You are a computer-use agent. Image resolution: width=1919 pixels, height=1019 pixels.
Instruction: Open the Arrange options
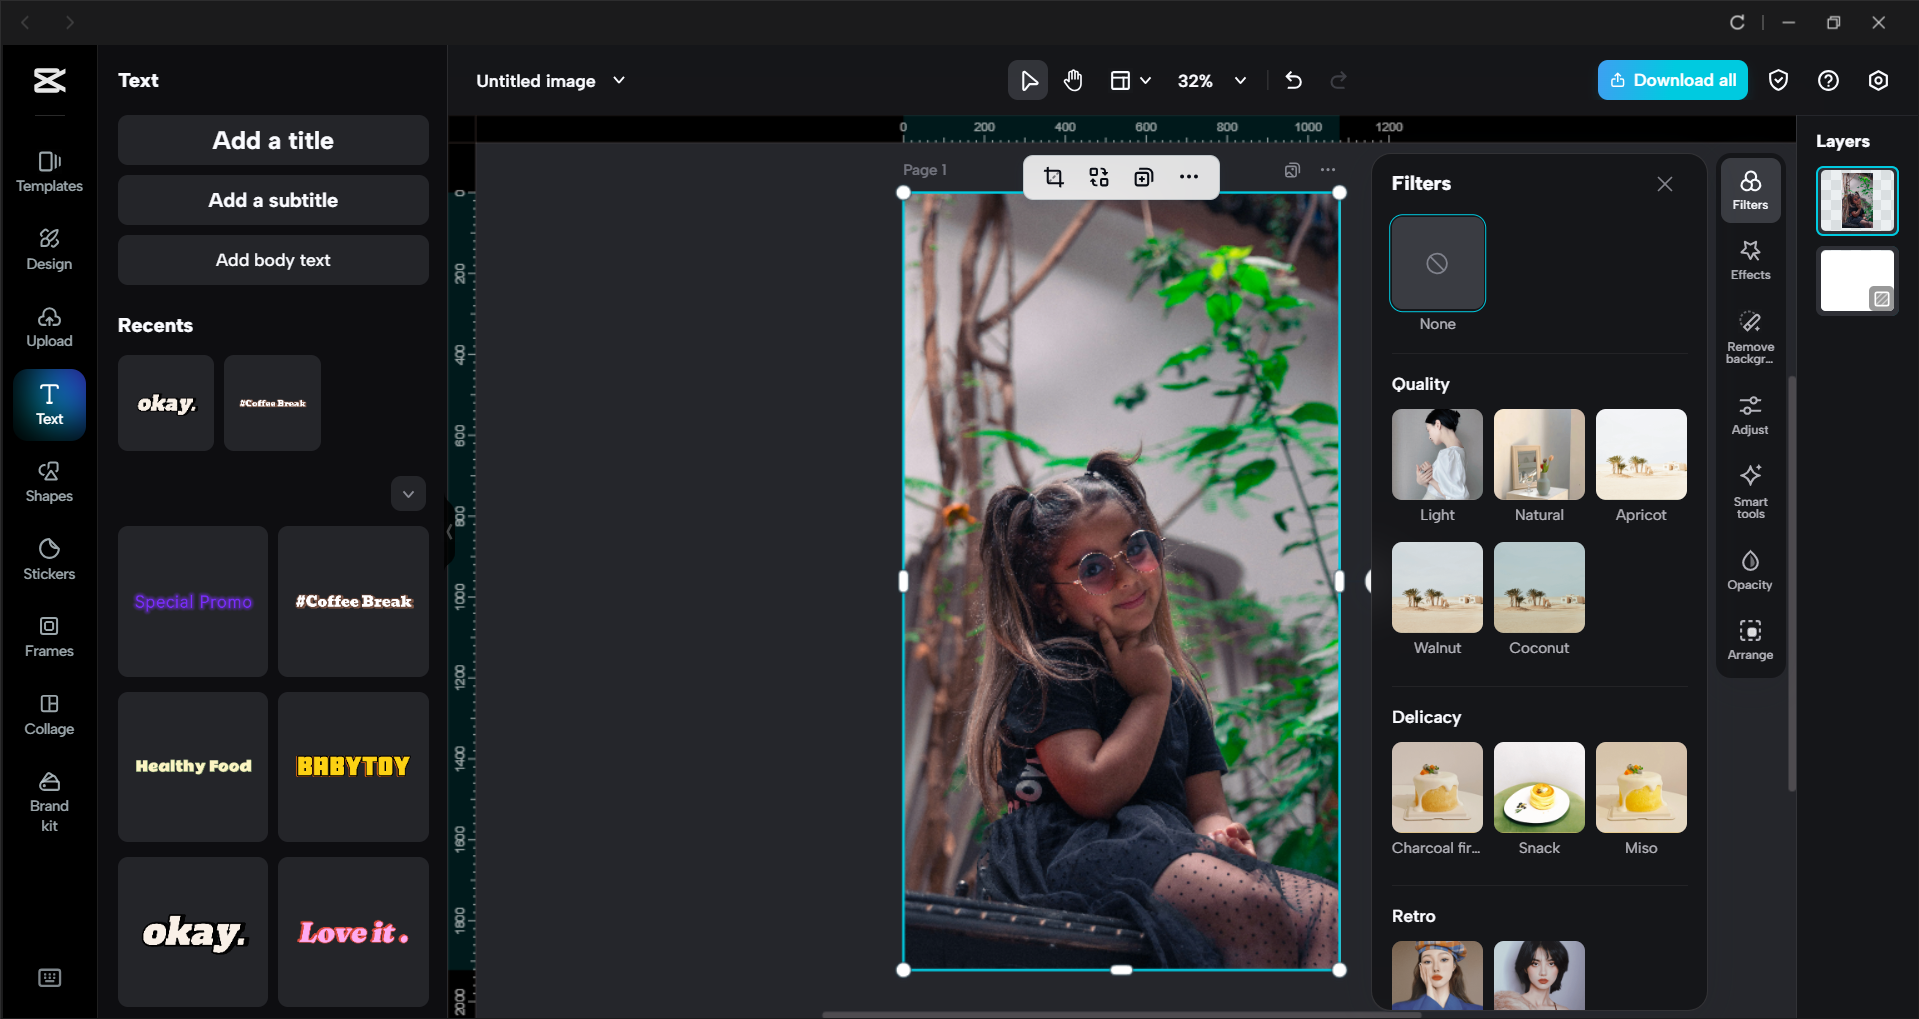(1749, 639)
